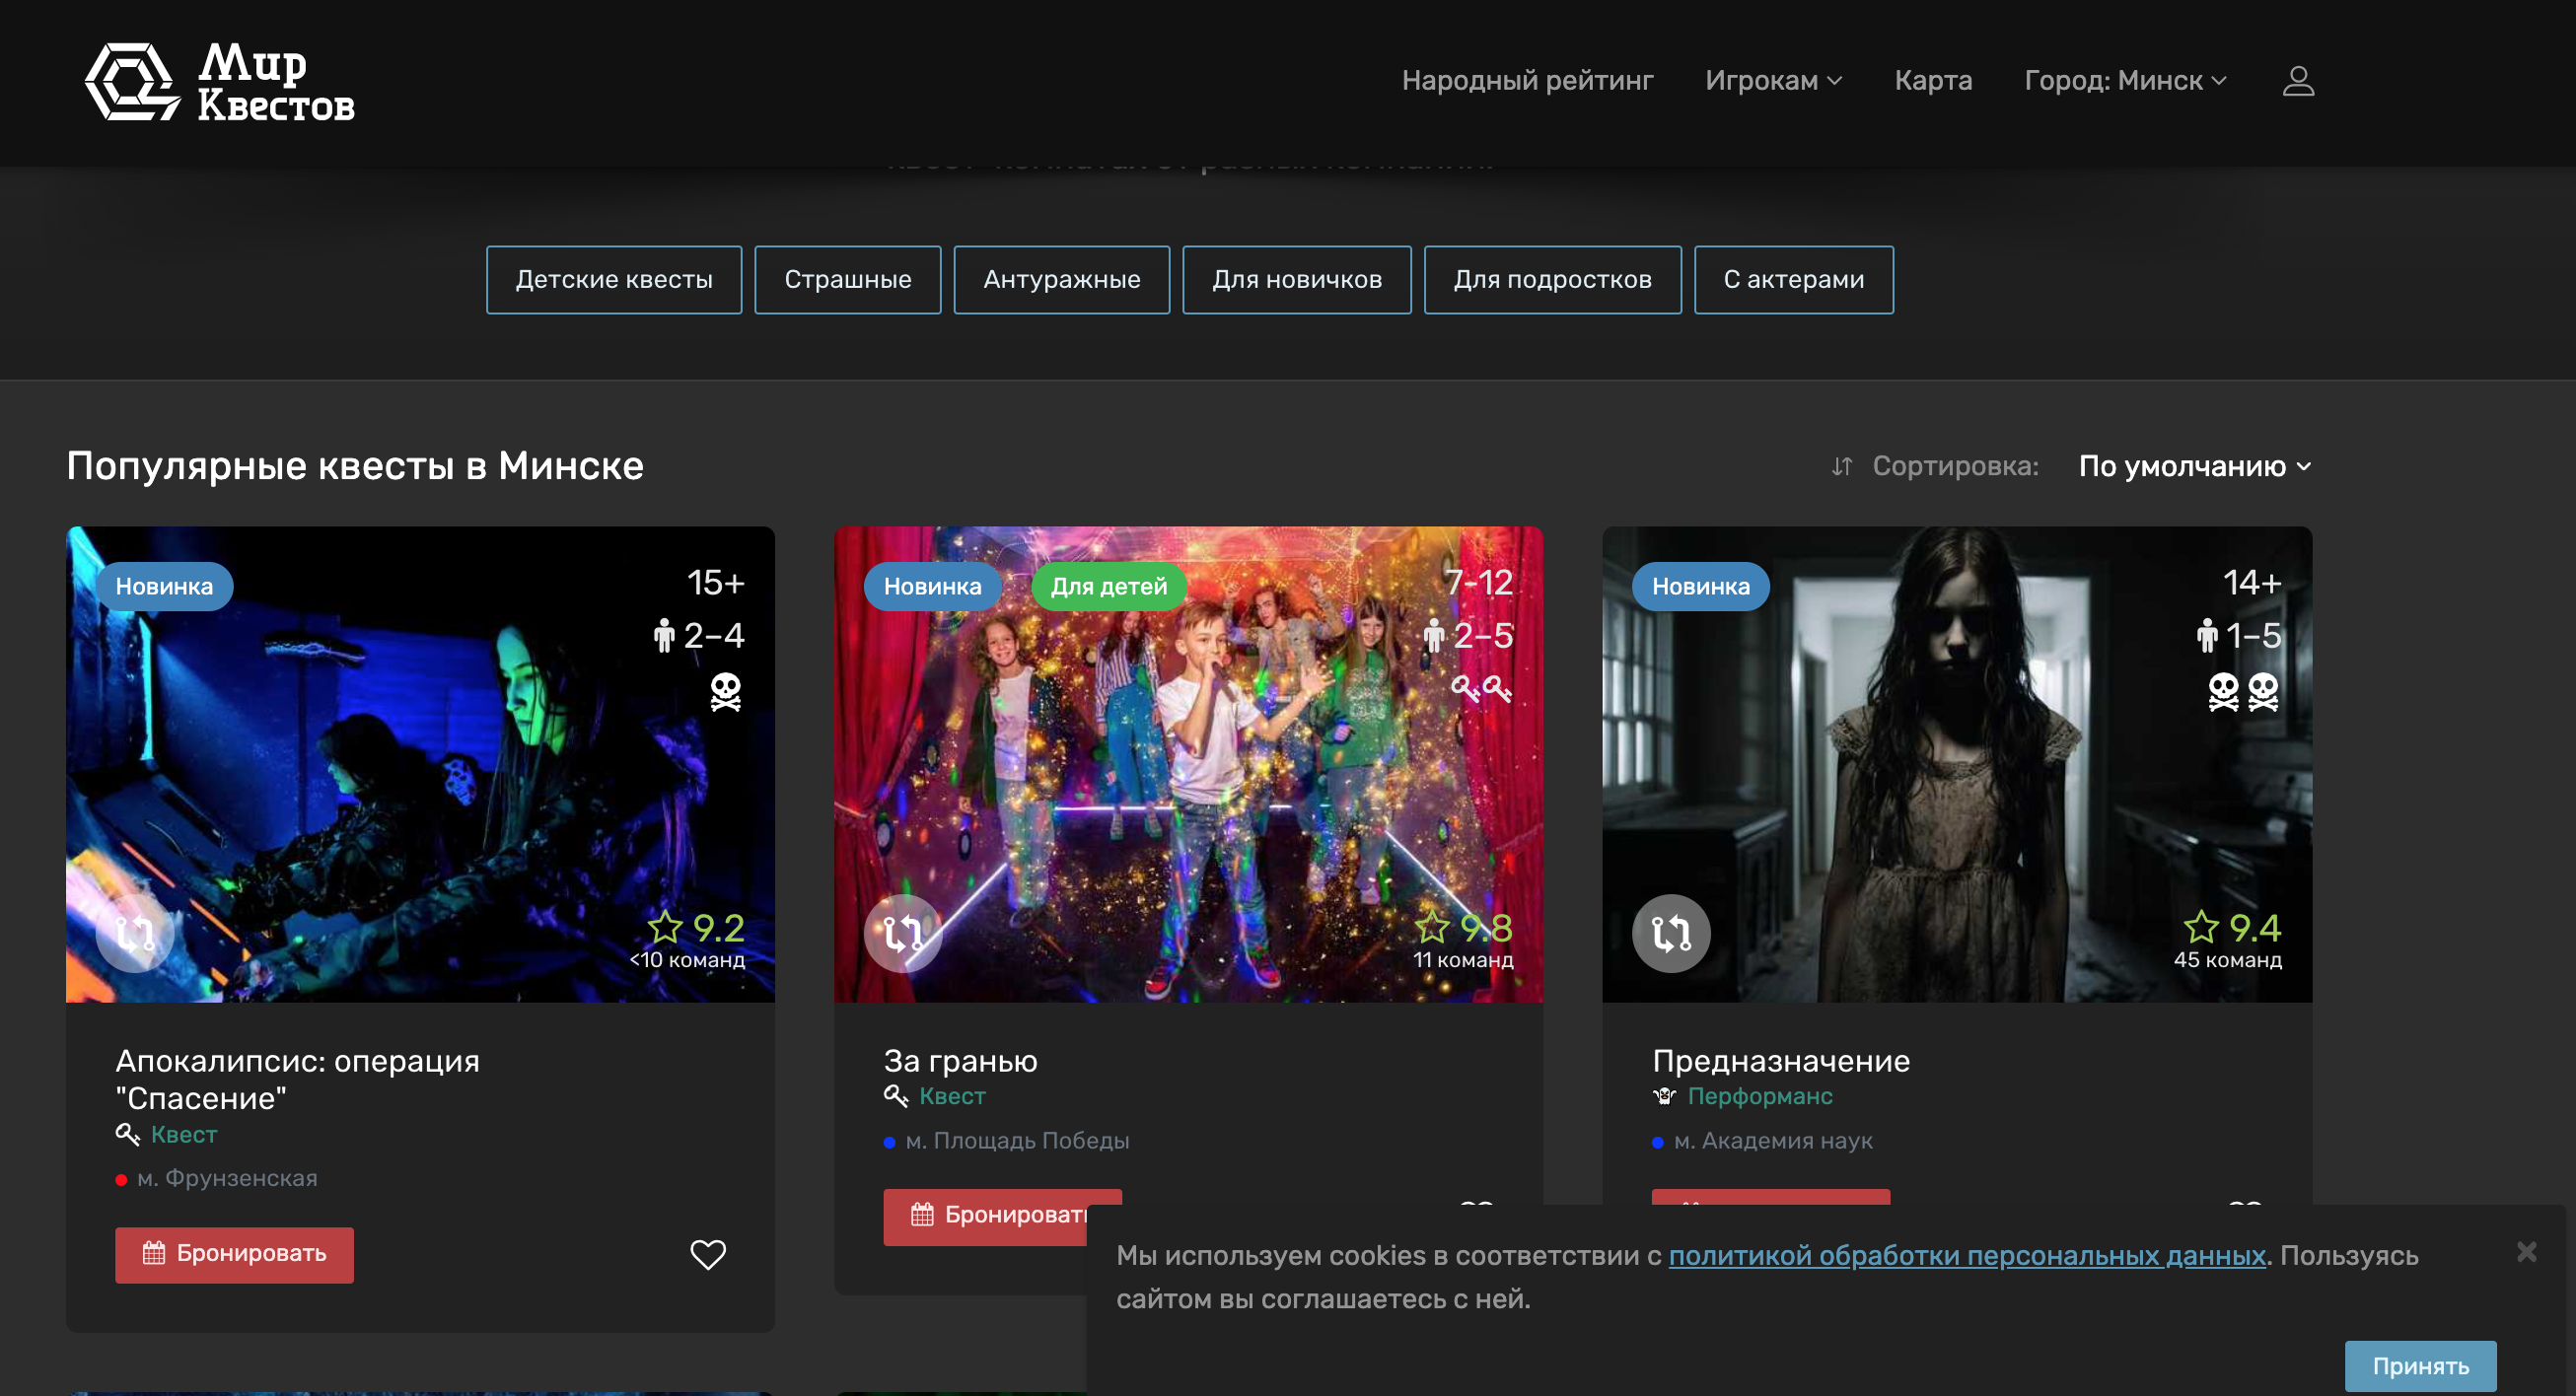
Task: Click the Апокалипсис quest thumbnail image
Action: 420,764
